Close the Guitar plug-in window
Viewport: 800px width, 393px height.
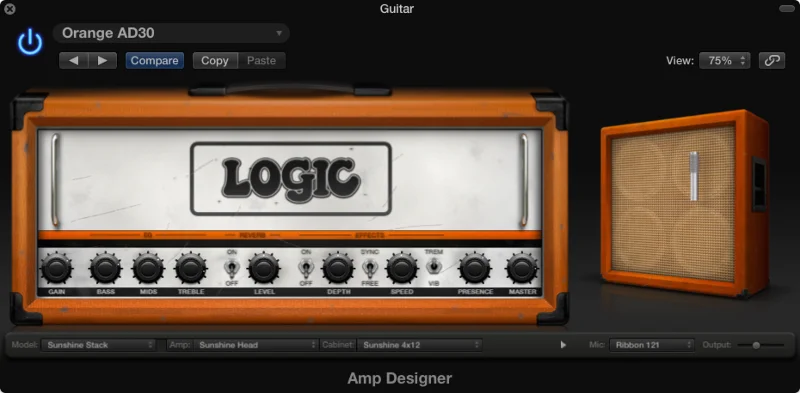click(9, 9)
